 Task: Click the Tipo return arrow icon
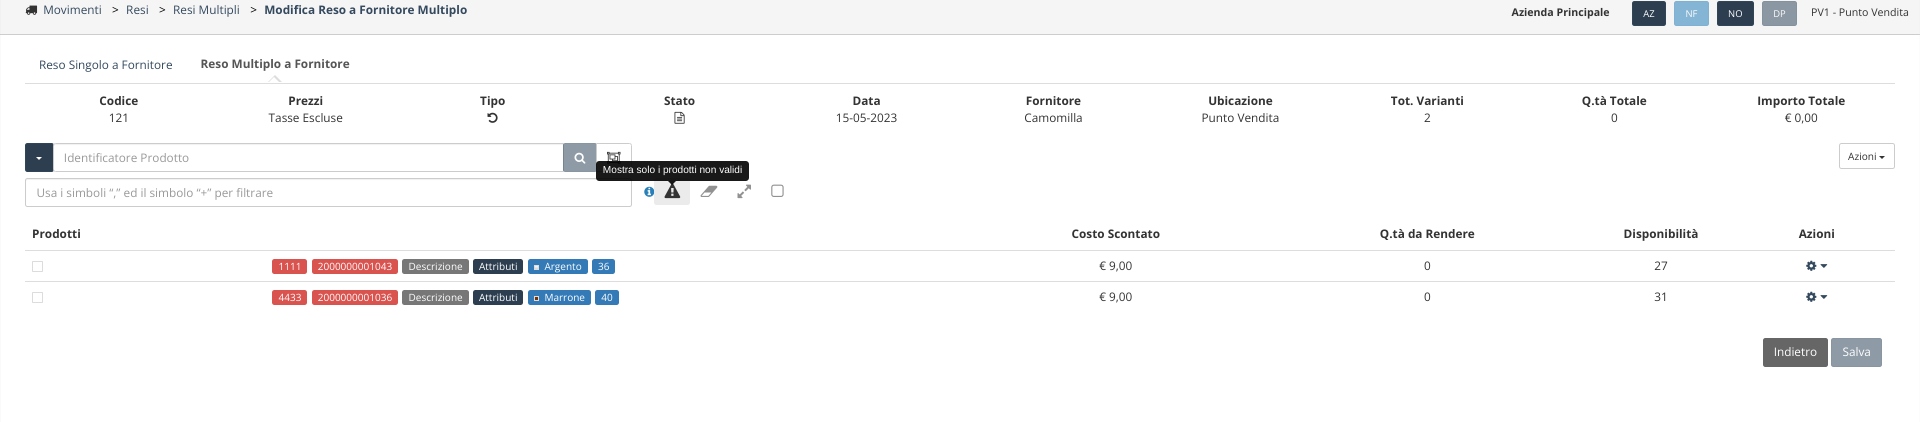492,118
